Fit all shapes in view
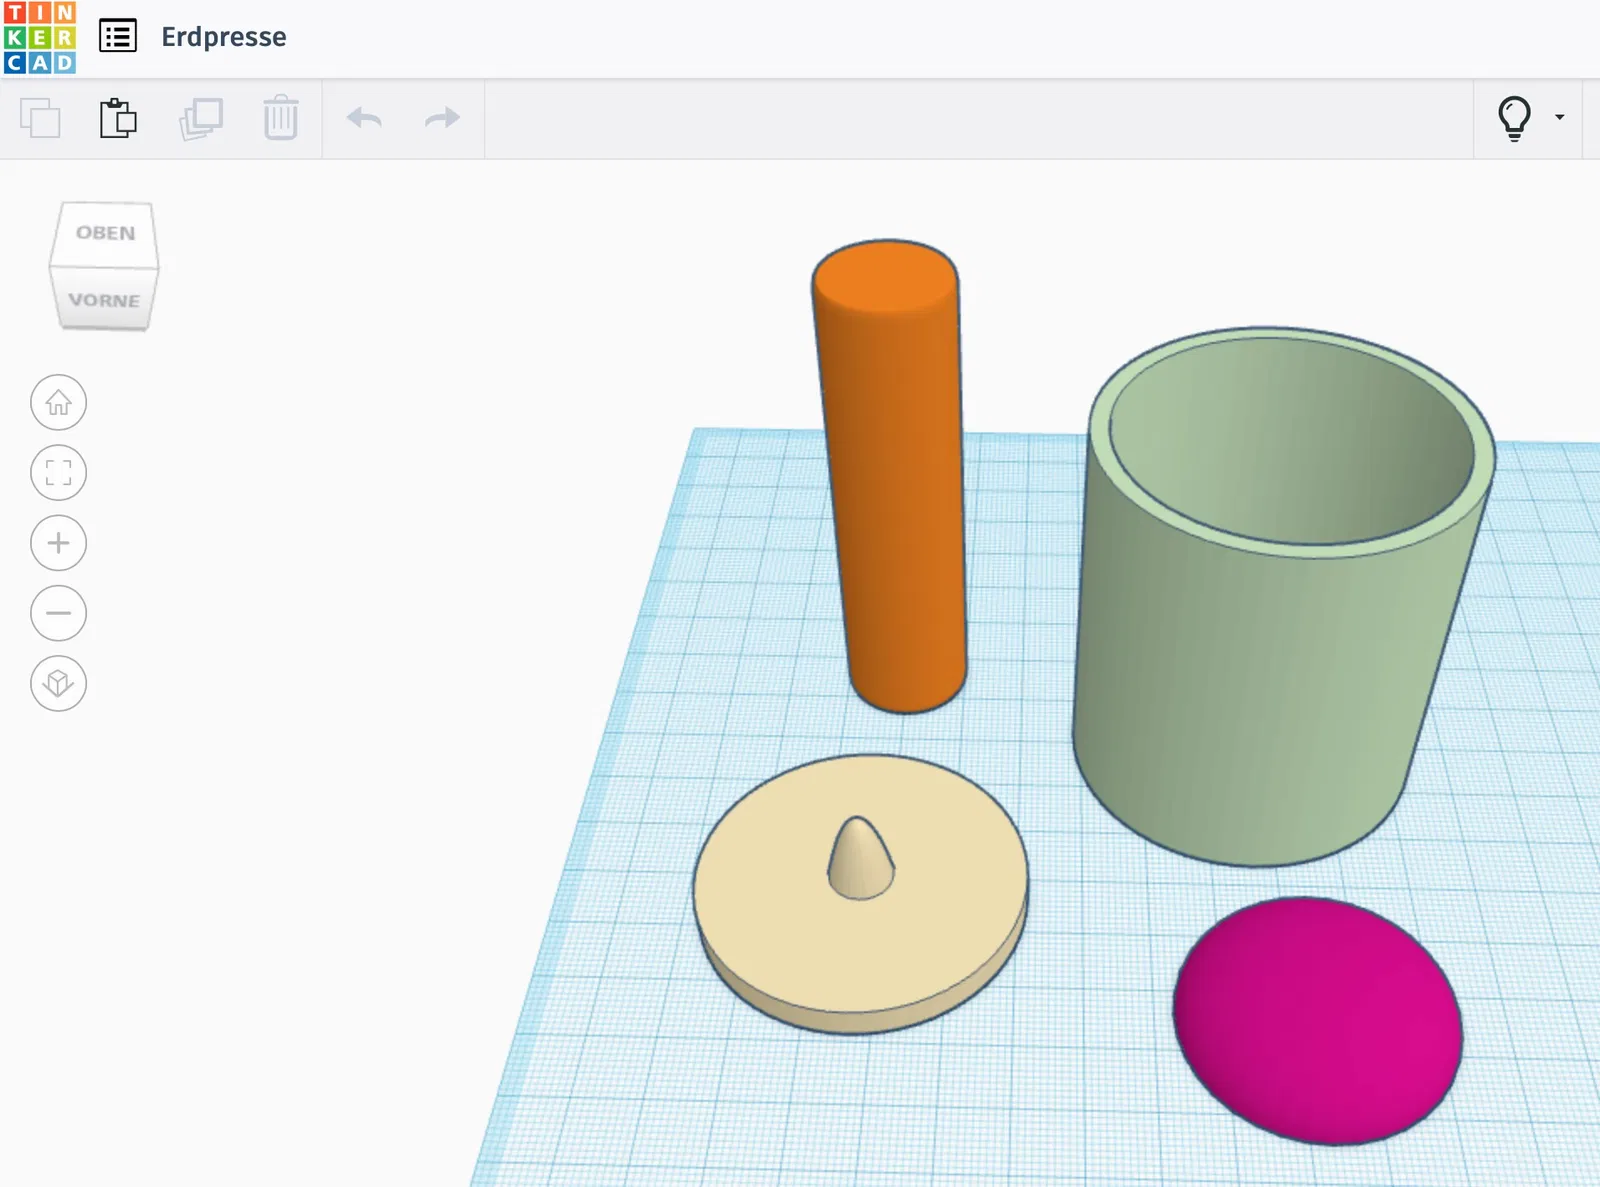Screen dimensions: 1600x1187 (59, 473)
